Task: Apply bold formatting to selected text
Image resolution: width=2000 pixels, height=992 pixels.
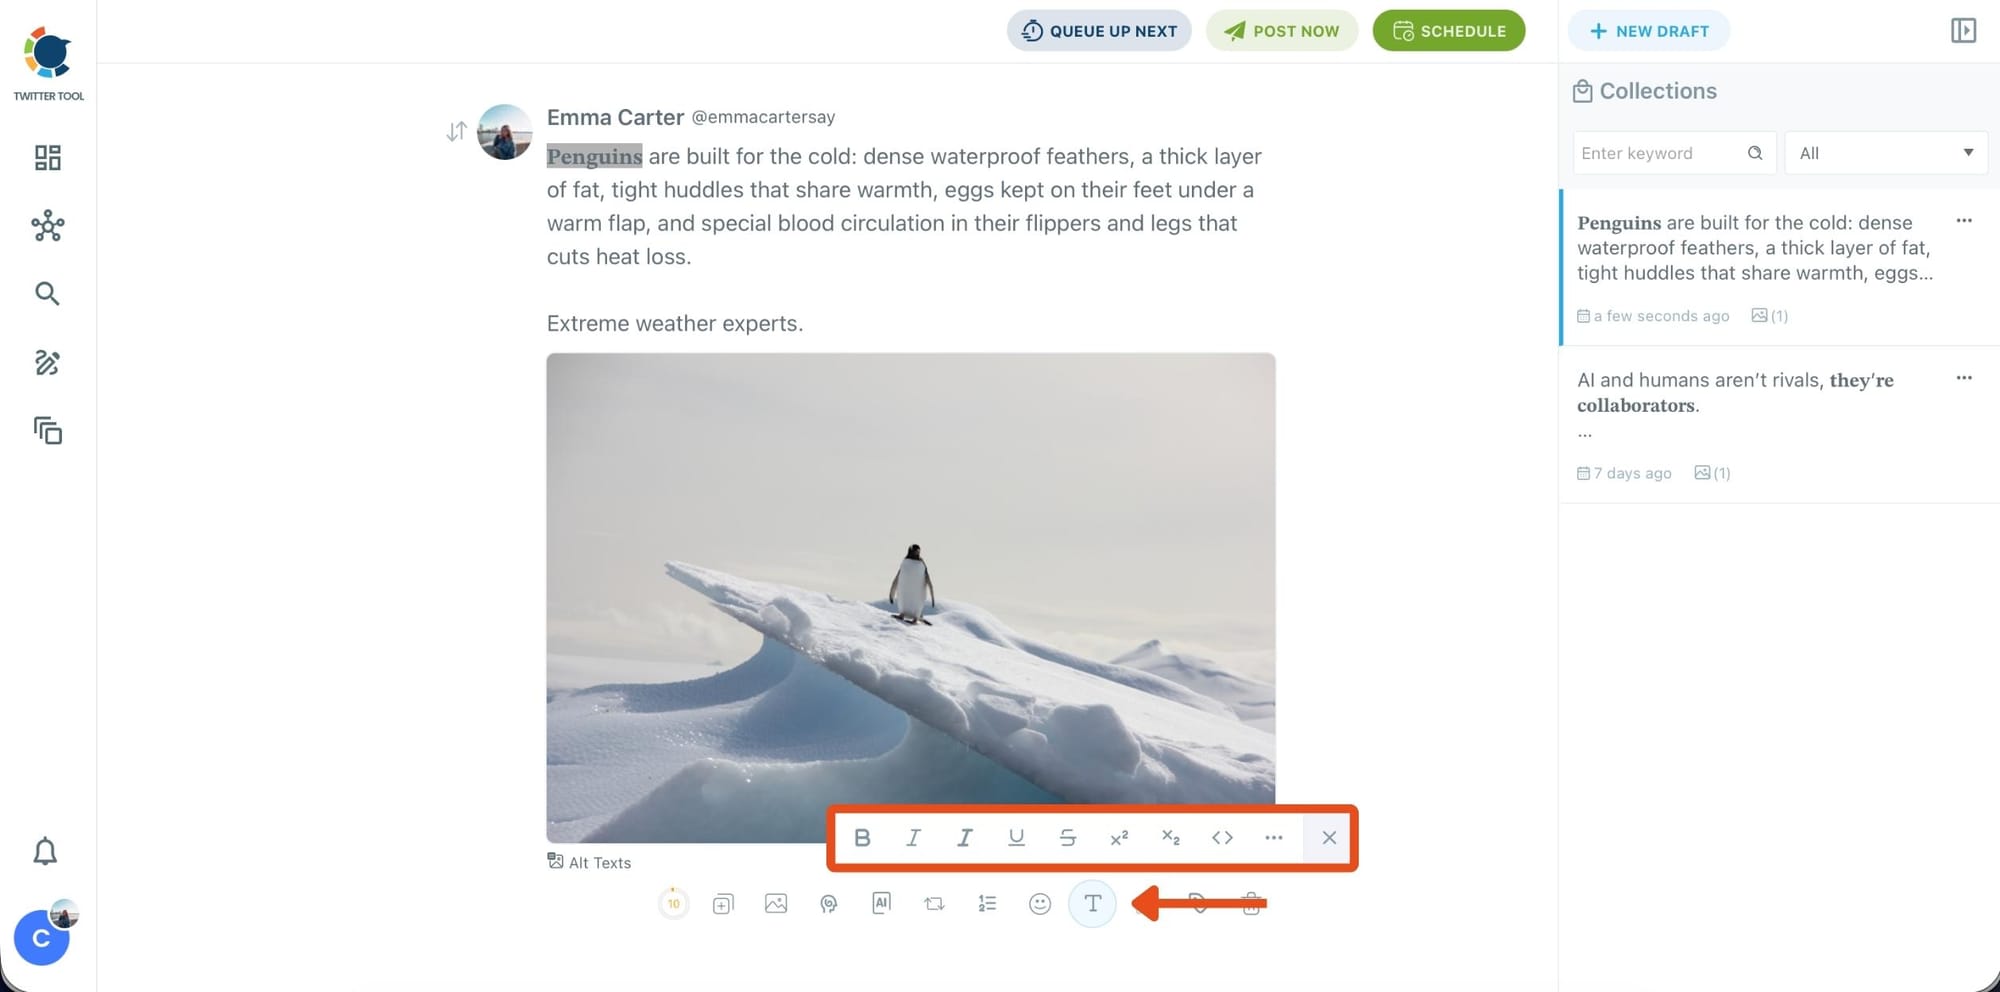Action: (862, 838)
